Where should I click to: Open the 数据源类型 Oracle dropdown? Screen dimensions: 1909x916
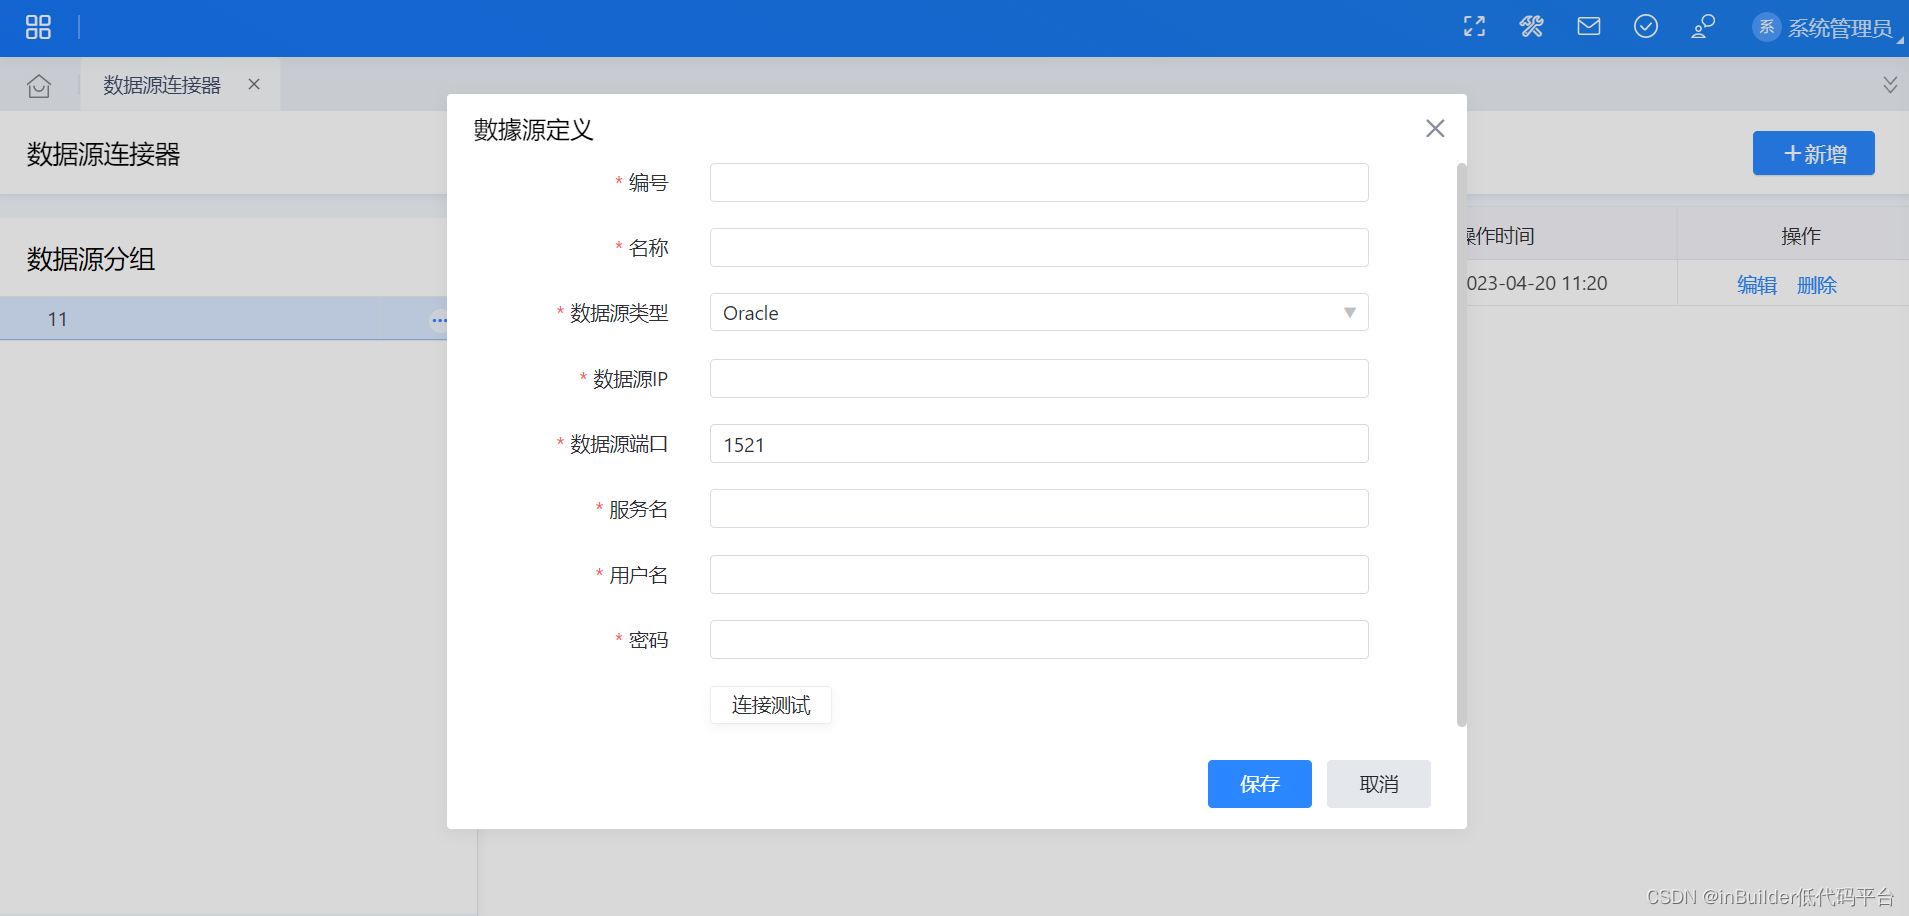(1039, 313)
